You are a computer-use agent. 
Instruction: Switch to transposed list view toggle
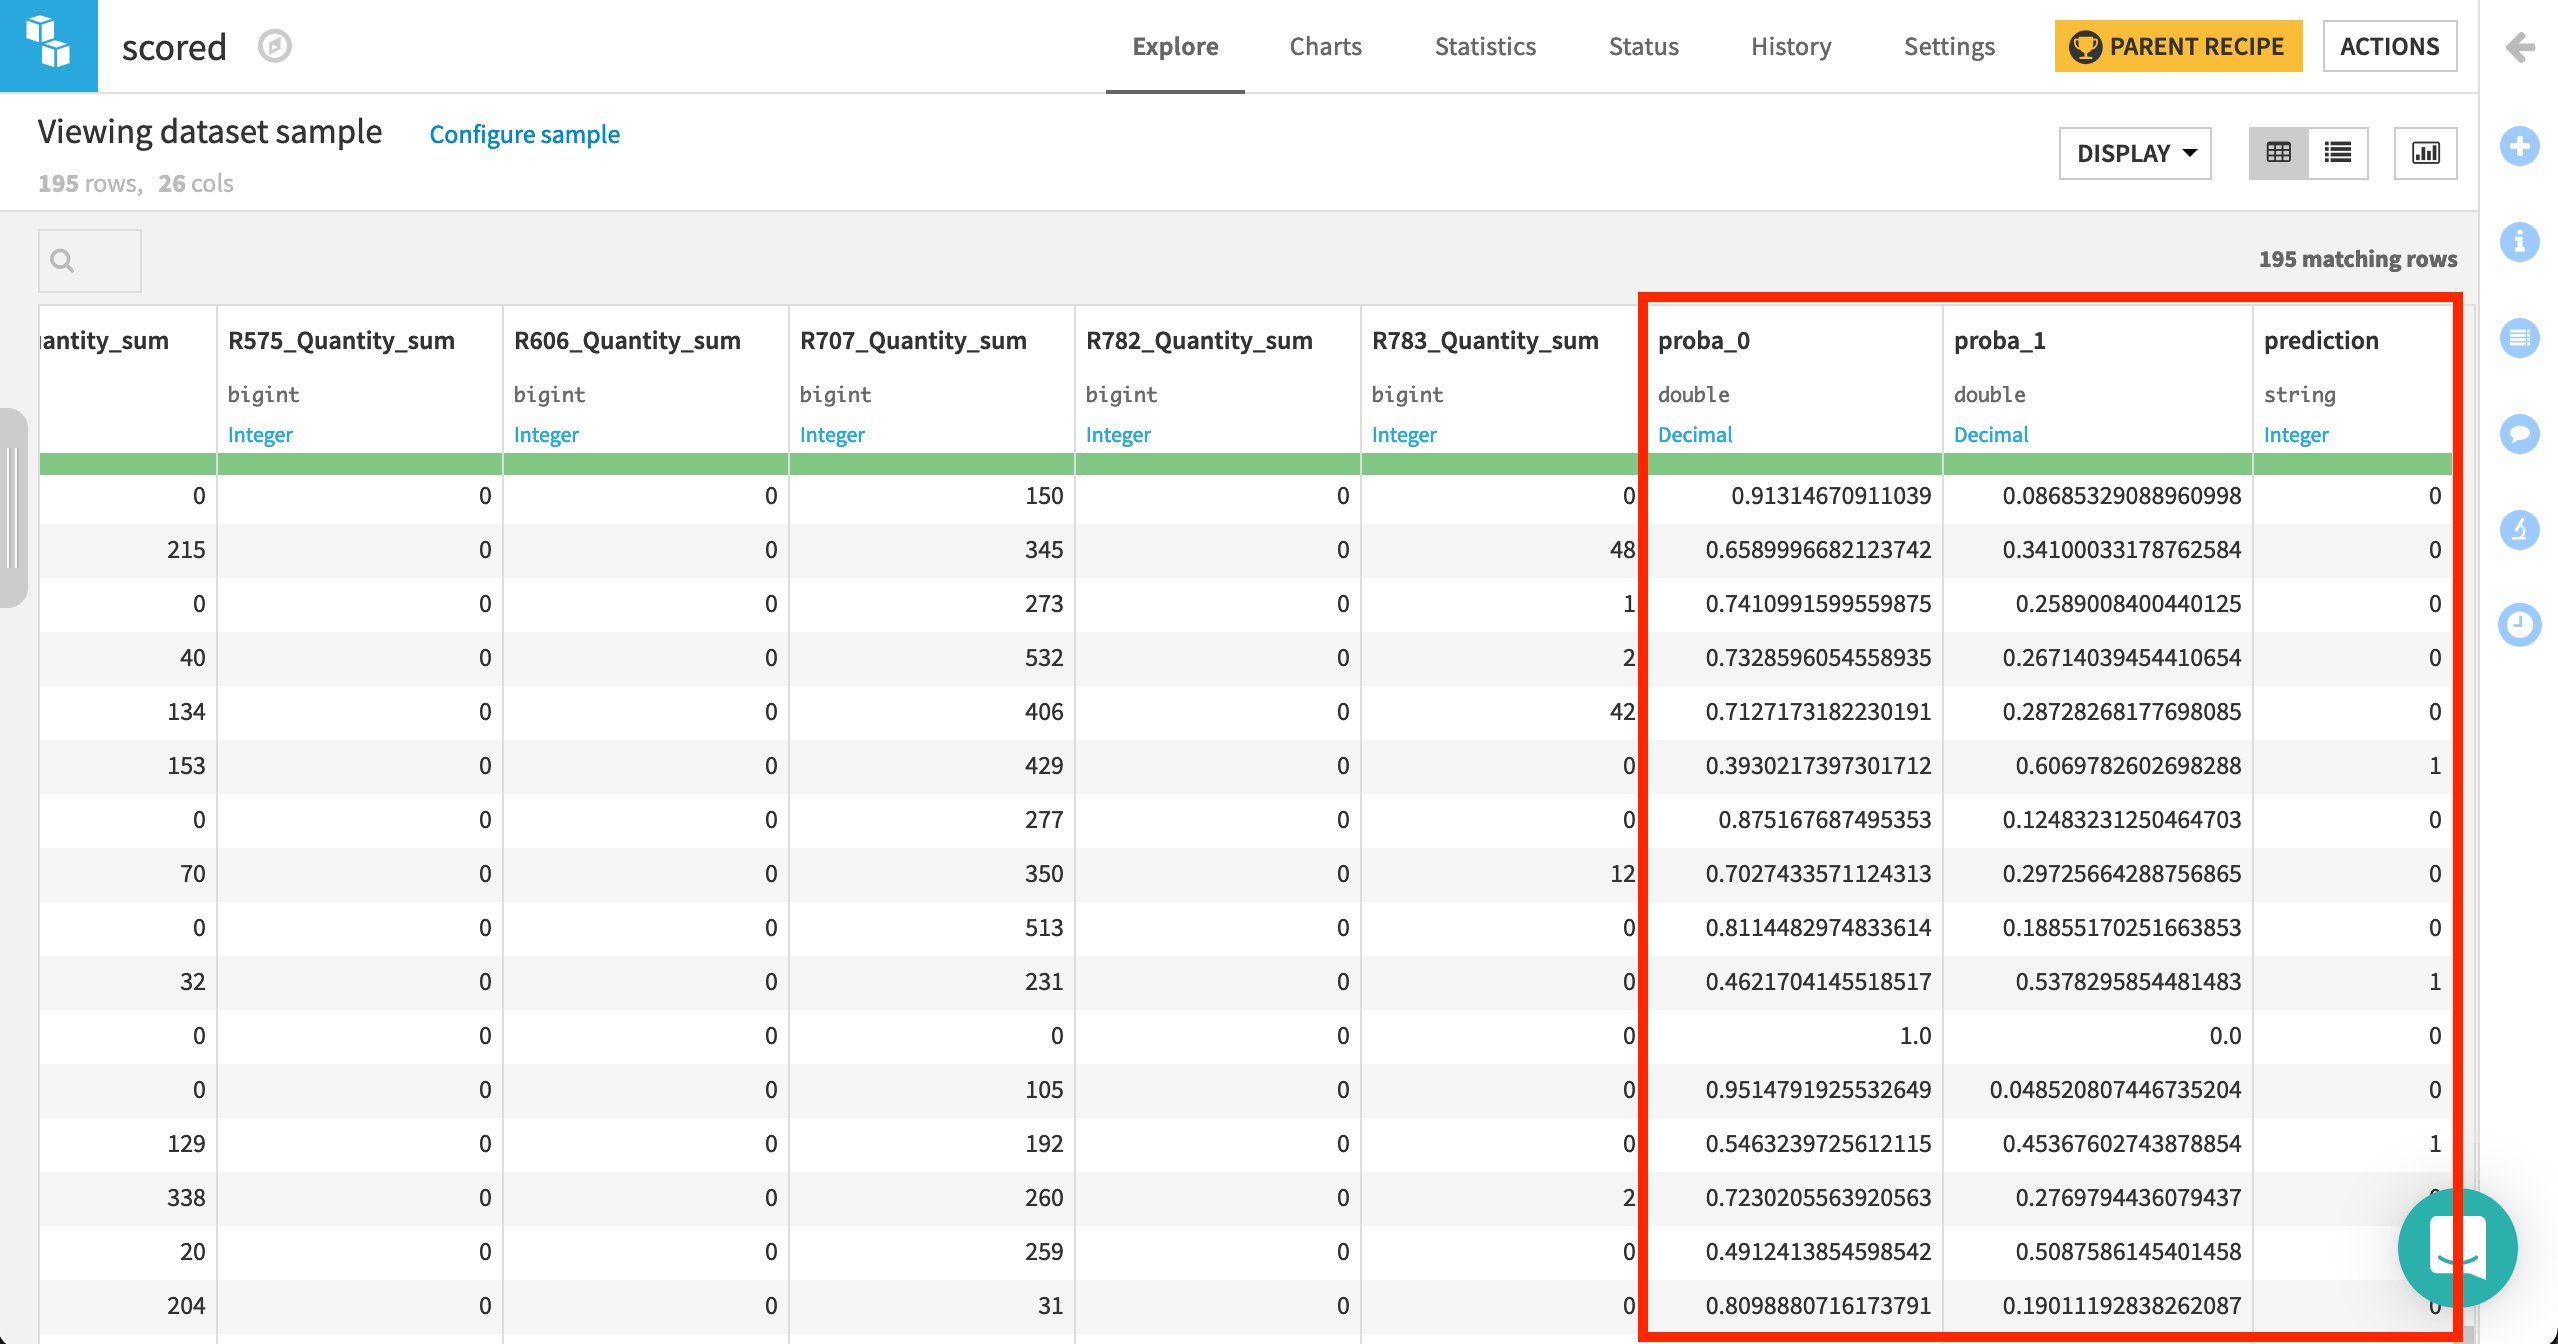pyautogui.click(x=2338, y=152)
